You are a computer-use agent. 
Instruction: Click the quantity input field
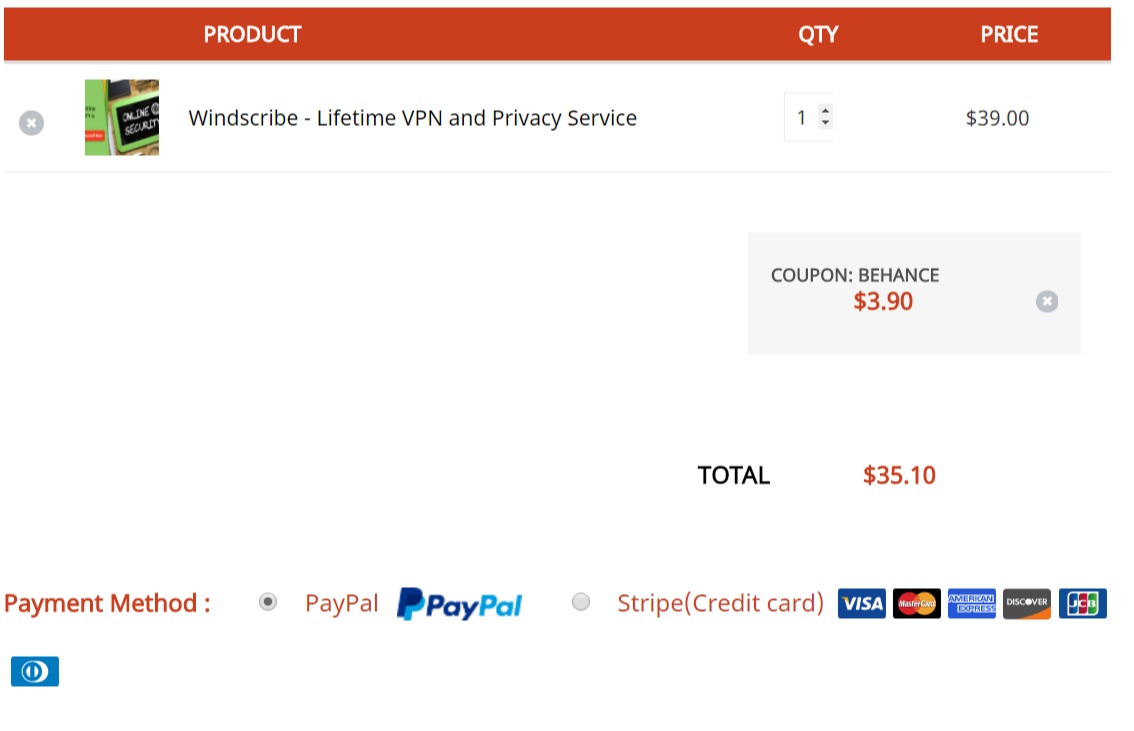[x=801, y=118]
